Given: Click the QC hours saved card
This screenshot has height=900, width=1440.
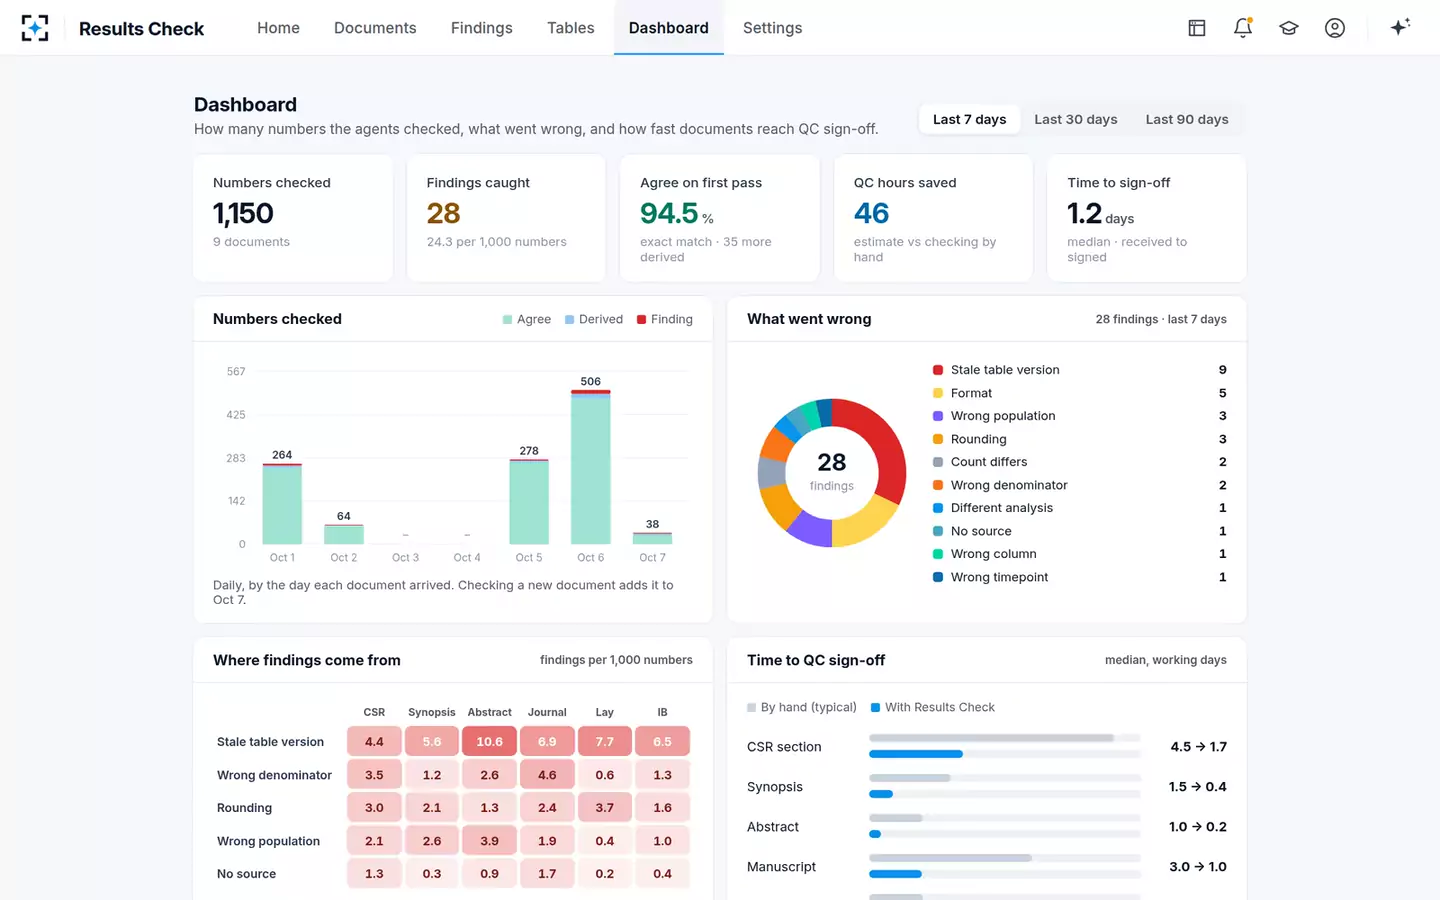Looking at the screenshot, I should point(933,218).
